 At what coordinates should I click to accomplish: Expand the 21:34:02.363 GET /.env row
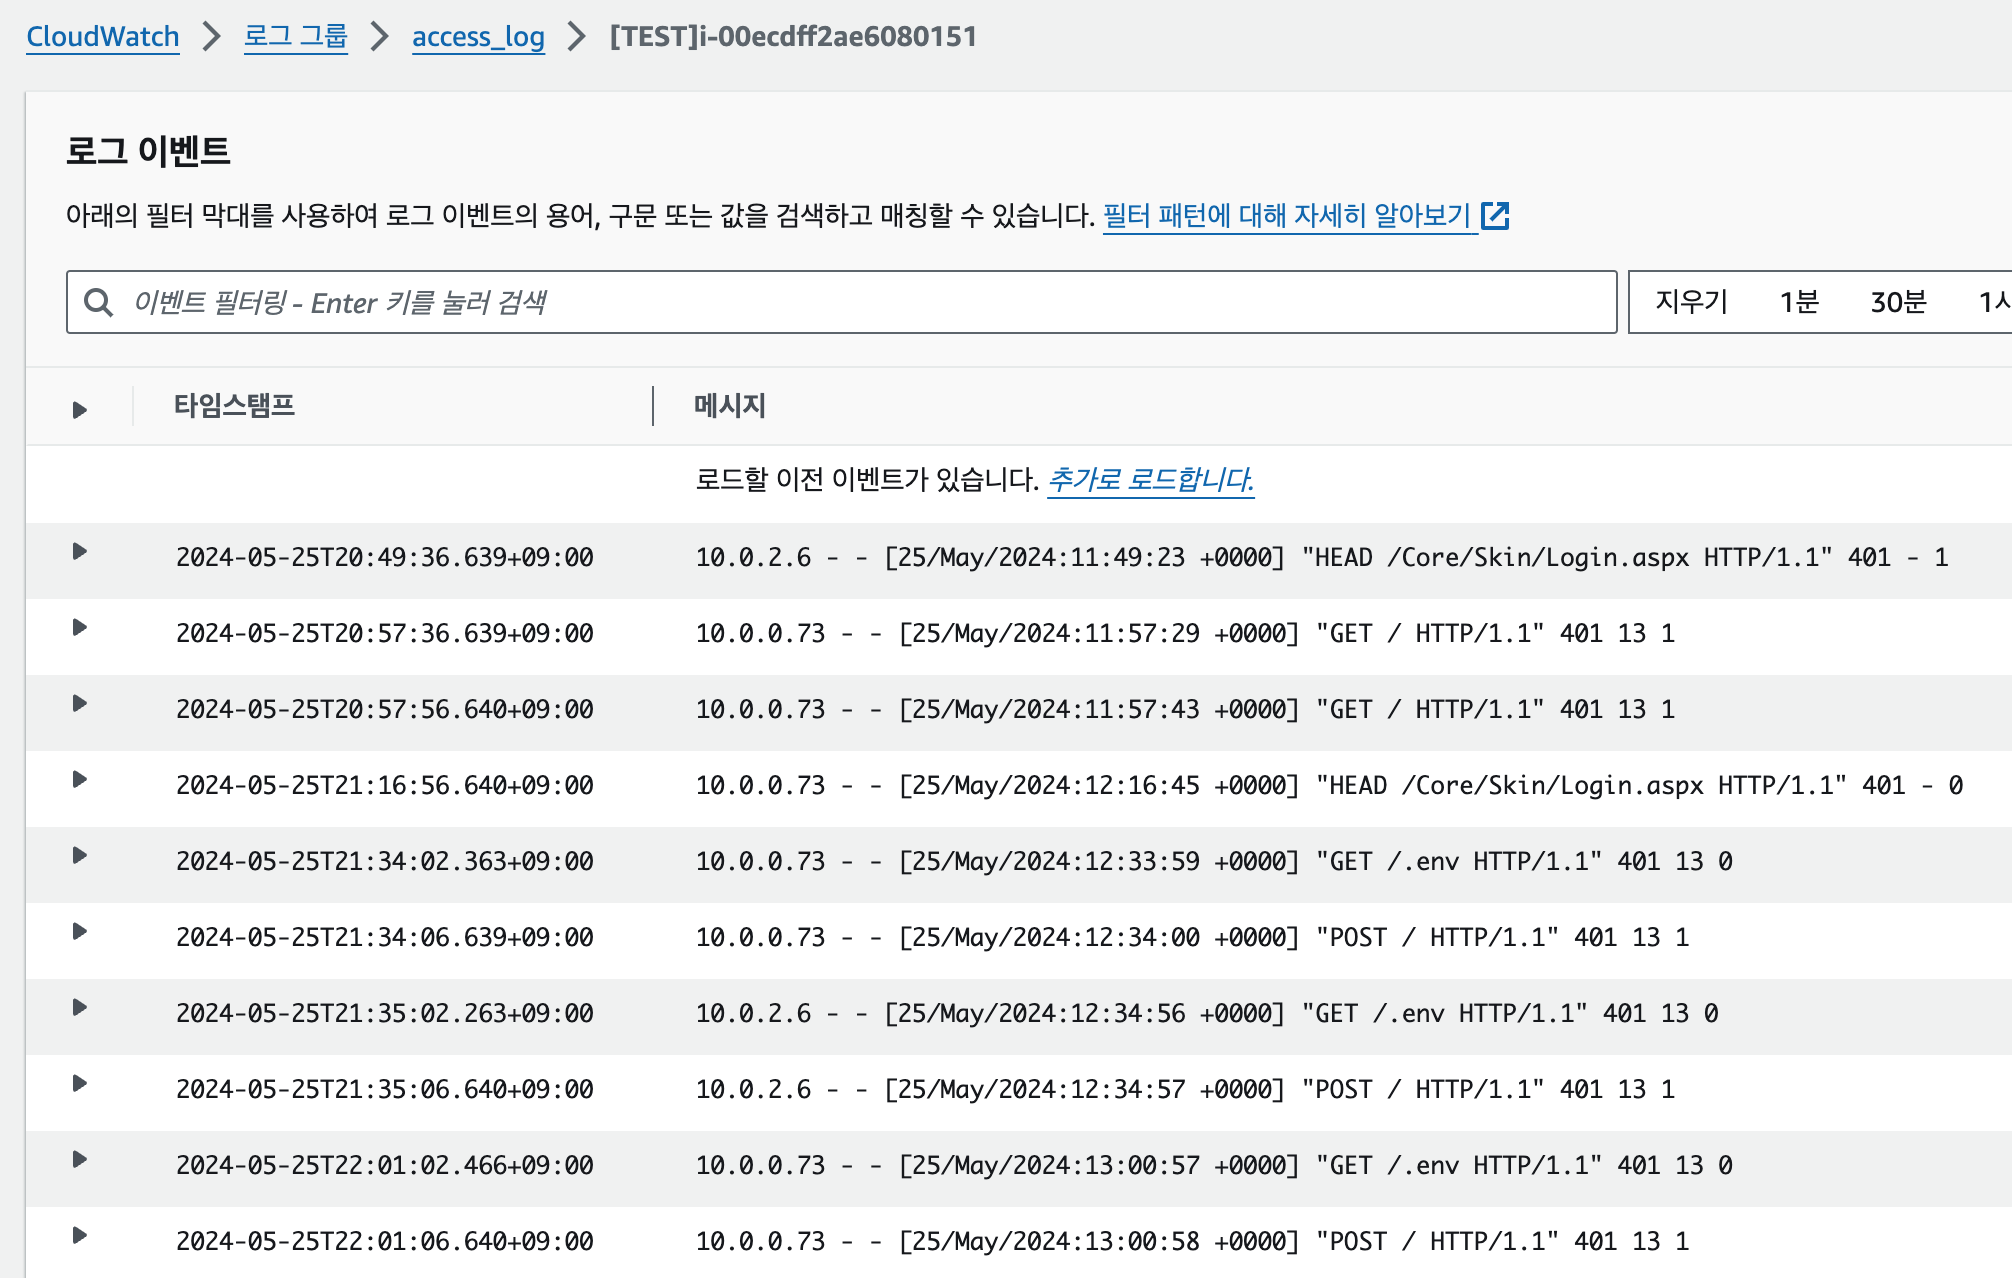coord(80,856)
